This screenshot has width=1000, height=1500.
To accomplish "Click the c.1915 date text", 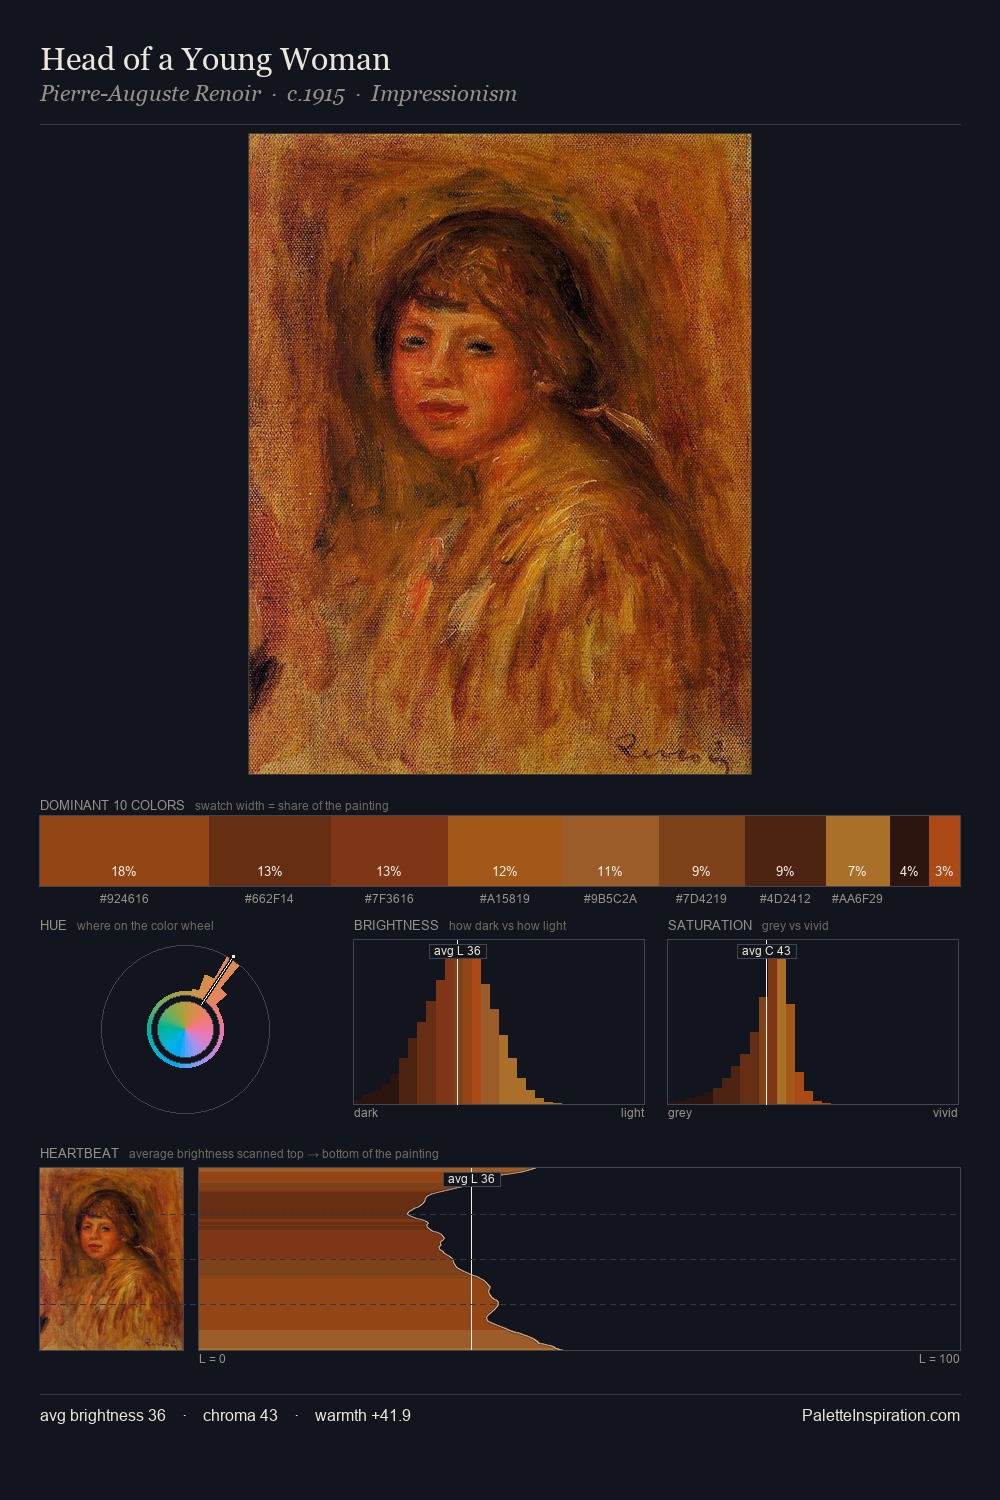I will pos(316,94).
